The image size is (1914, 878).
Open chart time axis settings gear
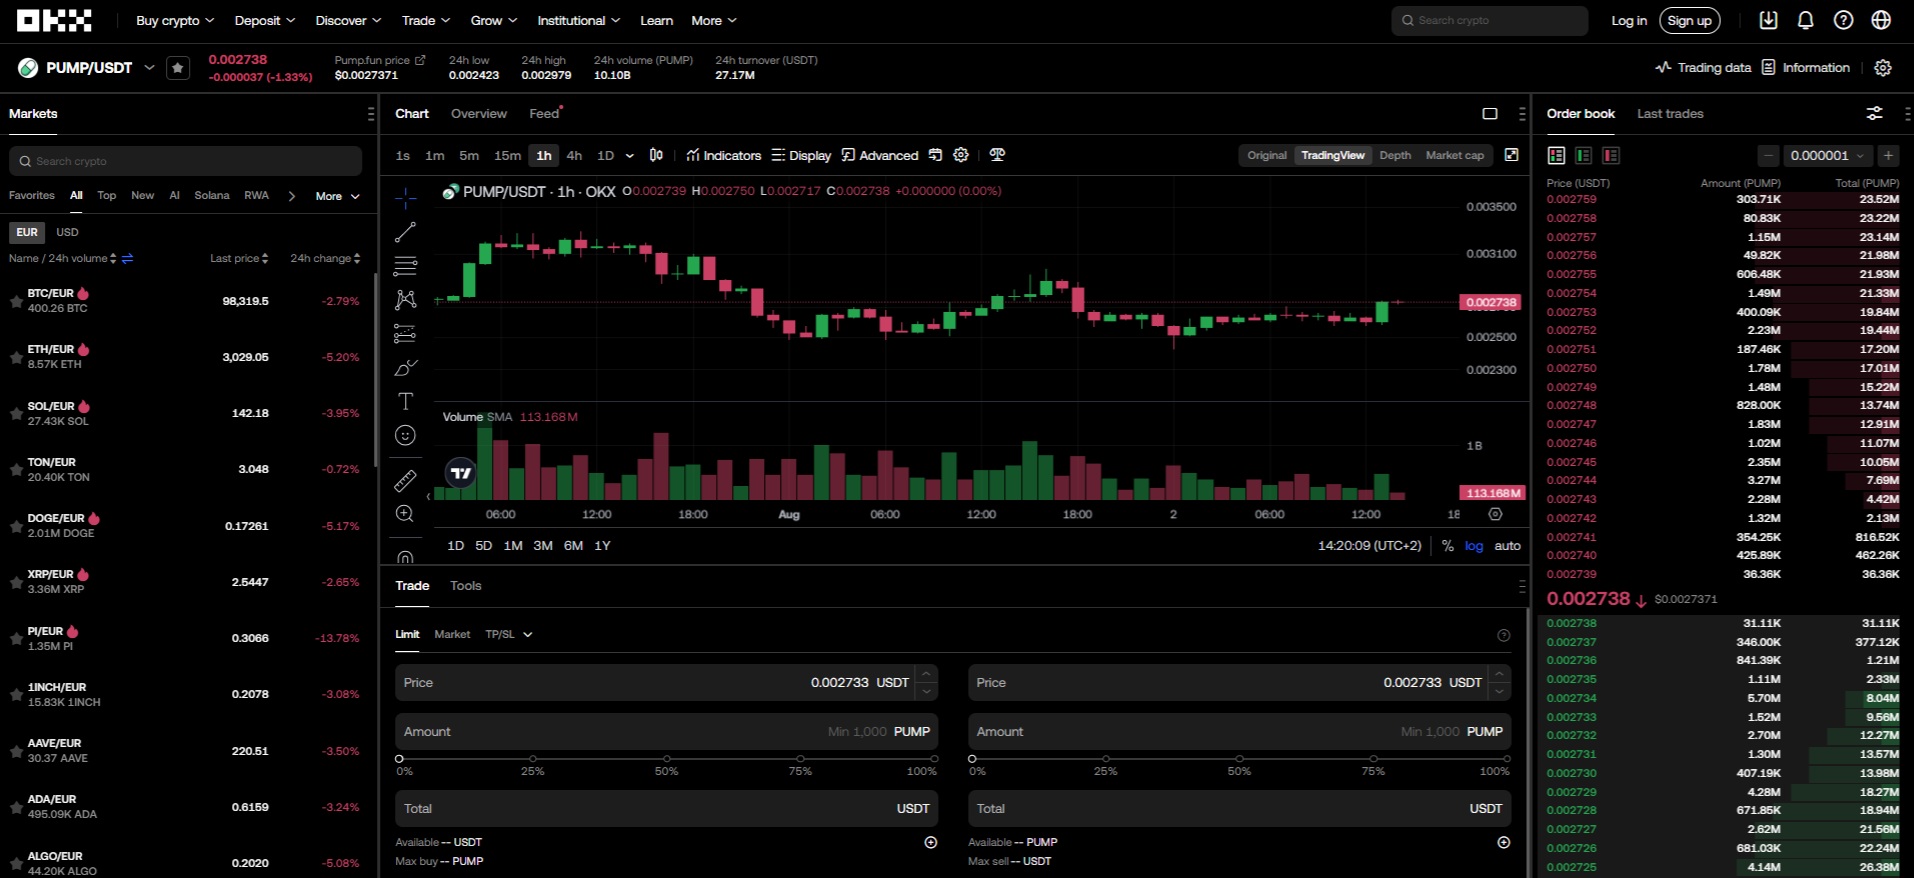click(1495, 514)
